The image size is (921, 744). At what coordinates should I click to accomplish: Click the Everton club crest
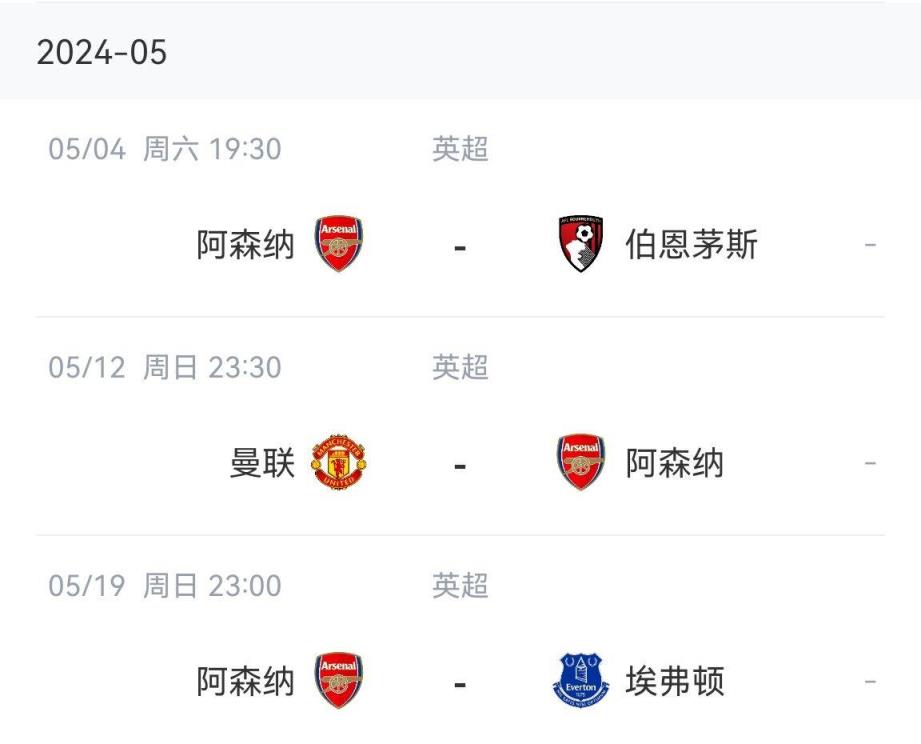coord(581,682)
